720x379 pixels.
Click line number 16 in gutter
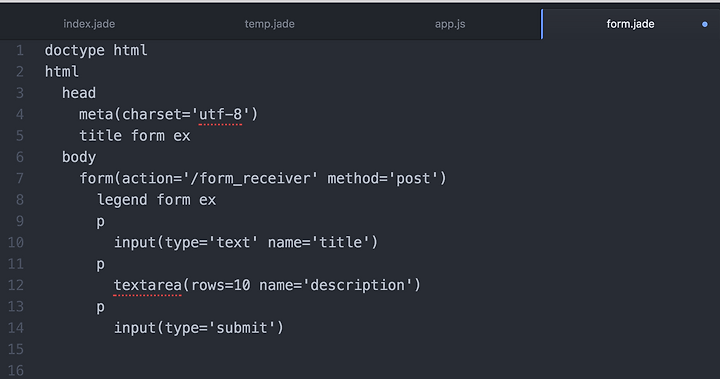(x=16, y=371)
